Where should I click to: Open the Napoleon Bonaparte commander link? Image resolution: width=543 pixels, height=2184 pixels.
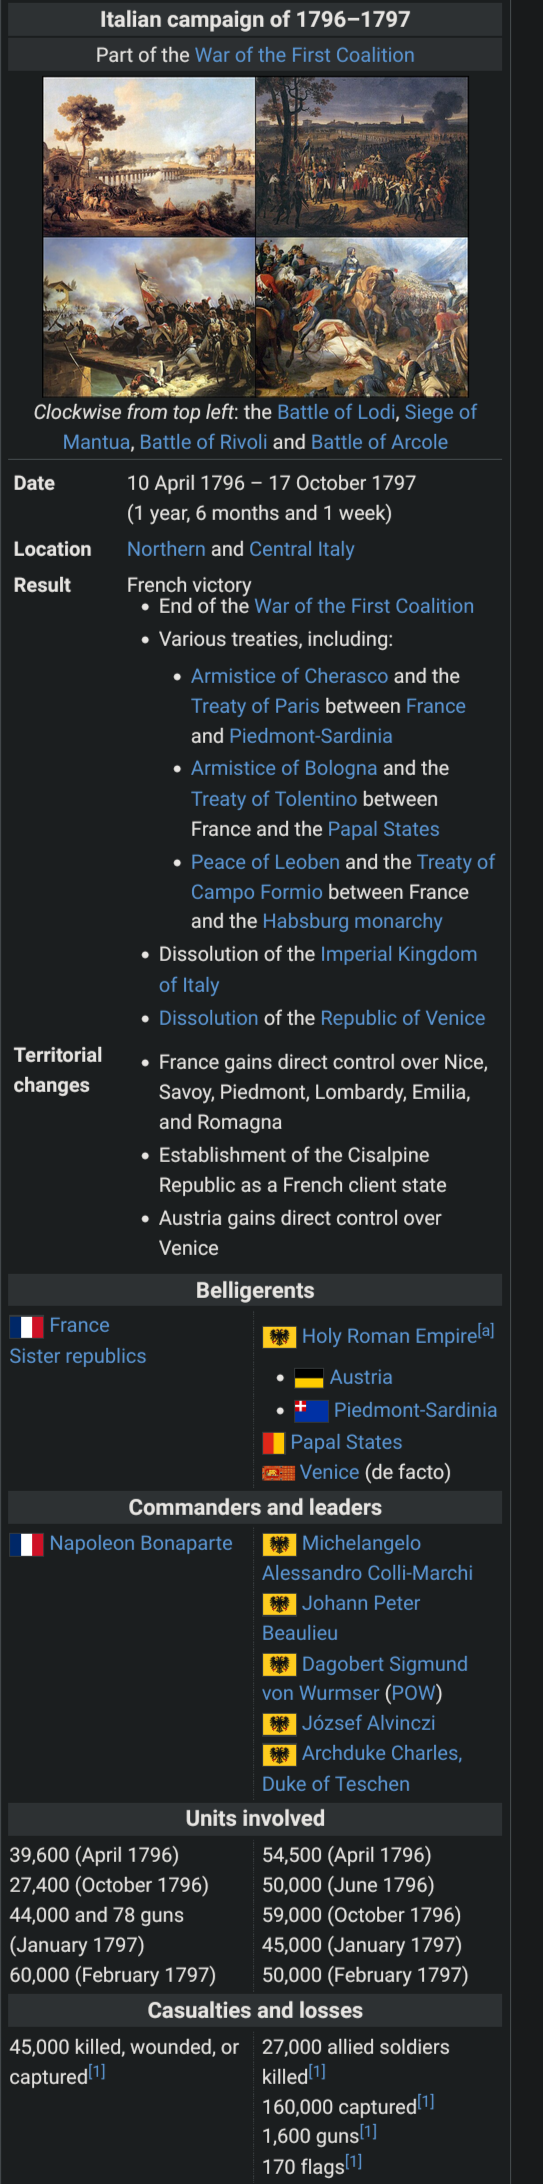click(141, 1543)
